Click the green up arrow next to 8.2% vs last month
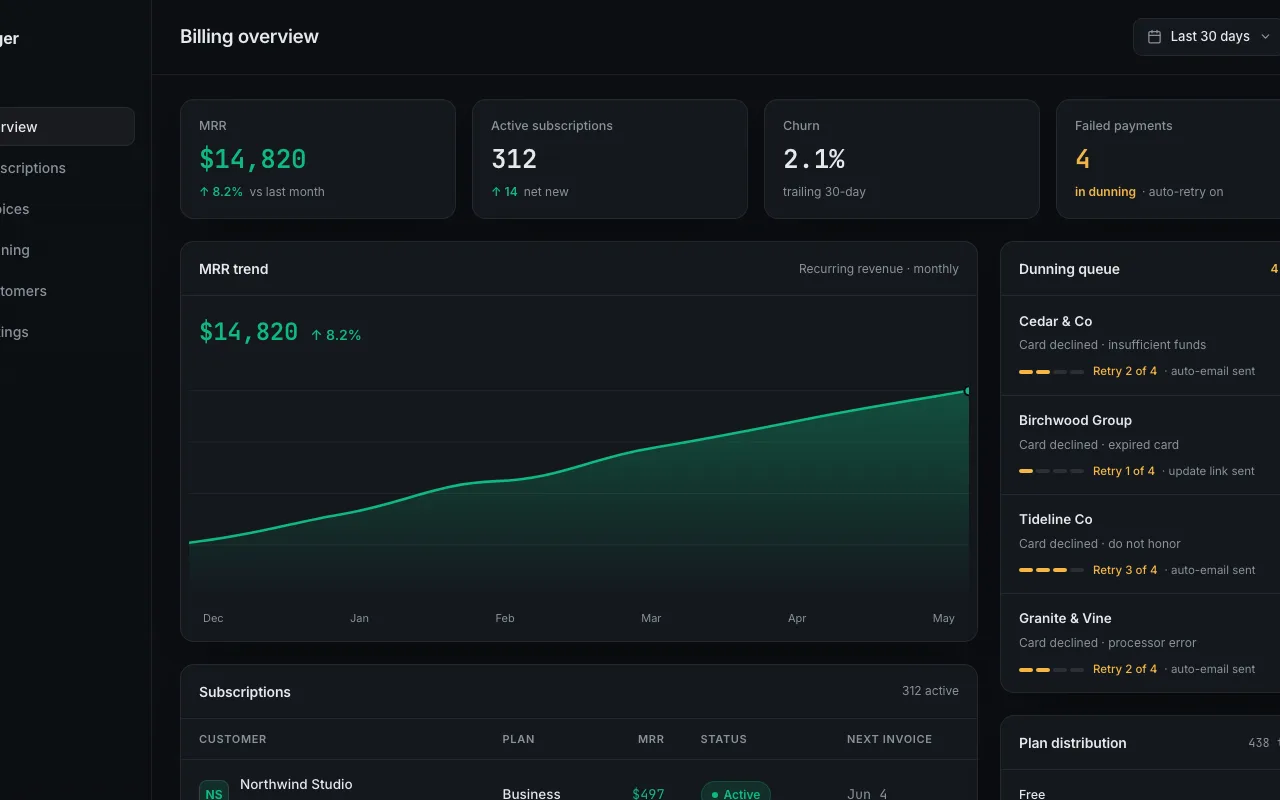 click(x=204, y=192)
